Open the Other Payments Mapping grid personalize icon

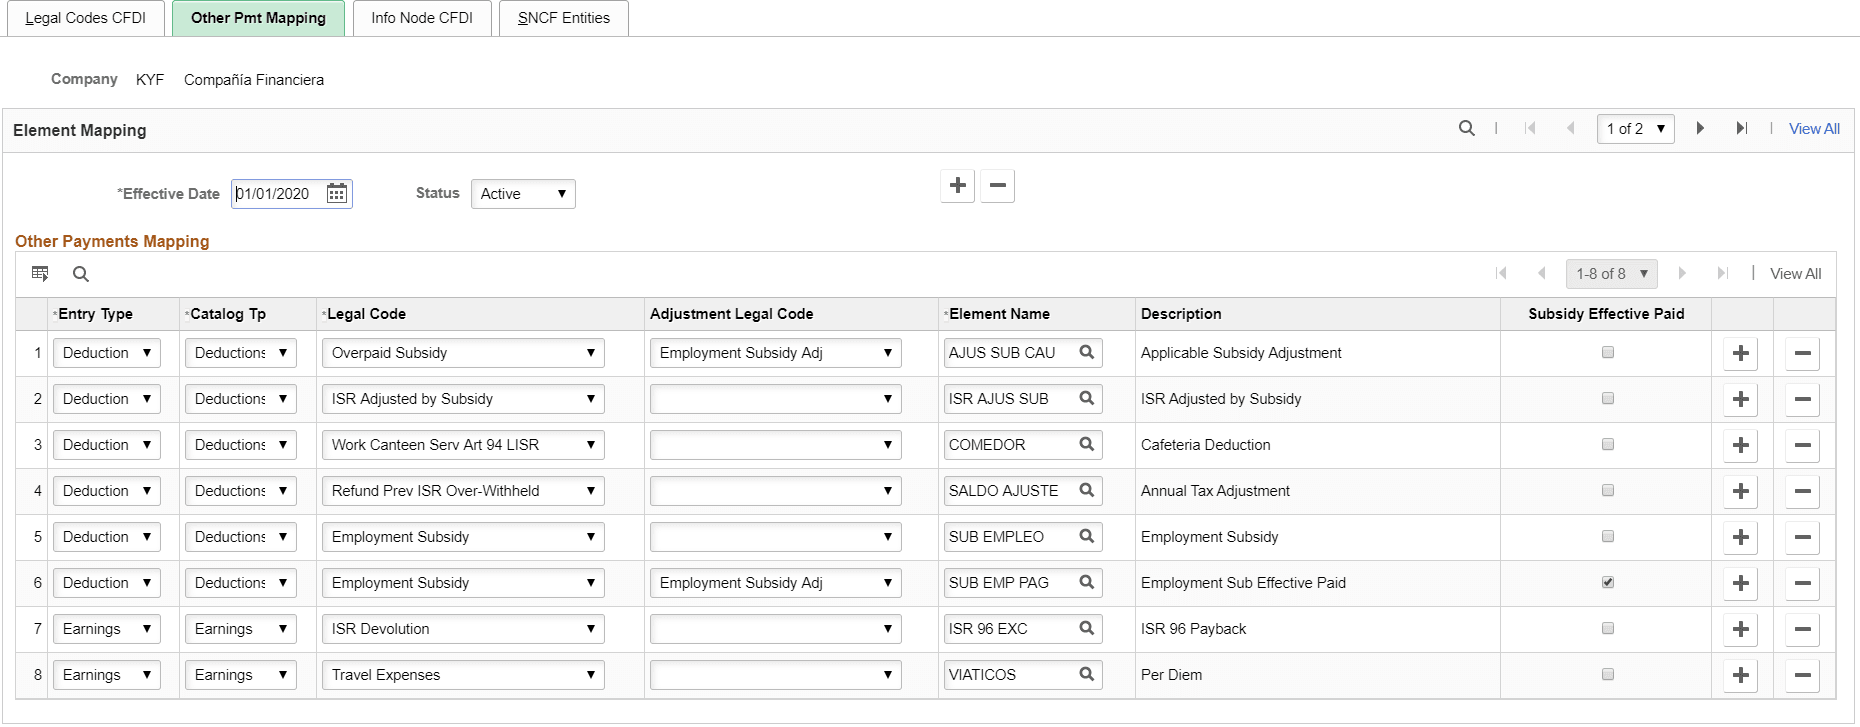[40, 273]
